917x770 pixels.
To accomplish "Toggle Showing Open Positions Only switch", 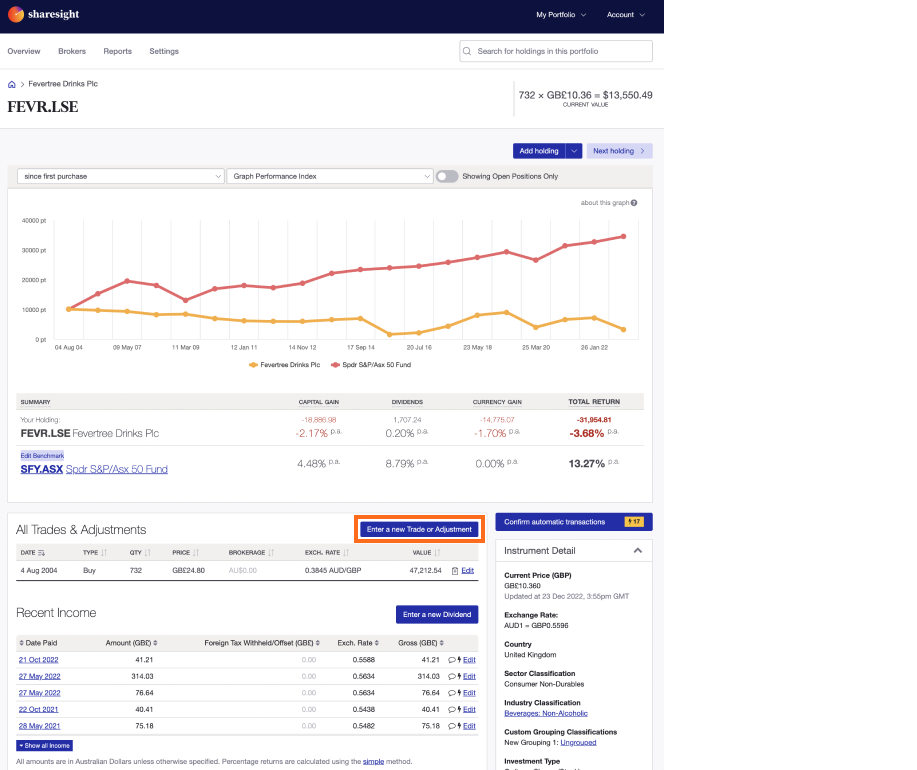I will click(447, 177).
